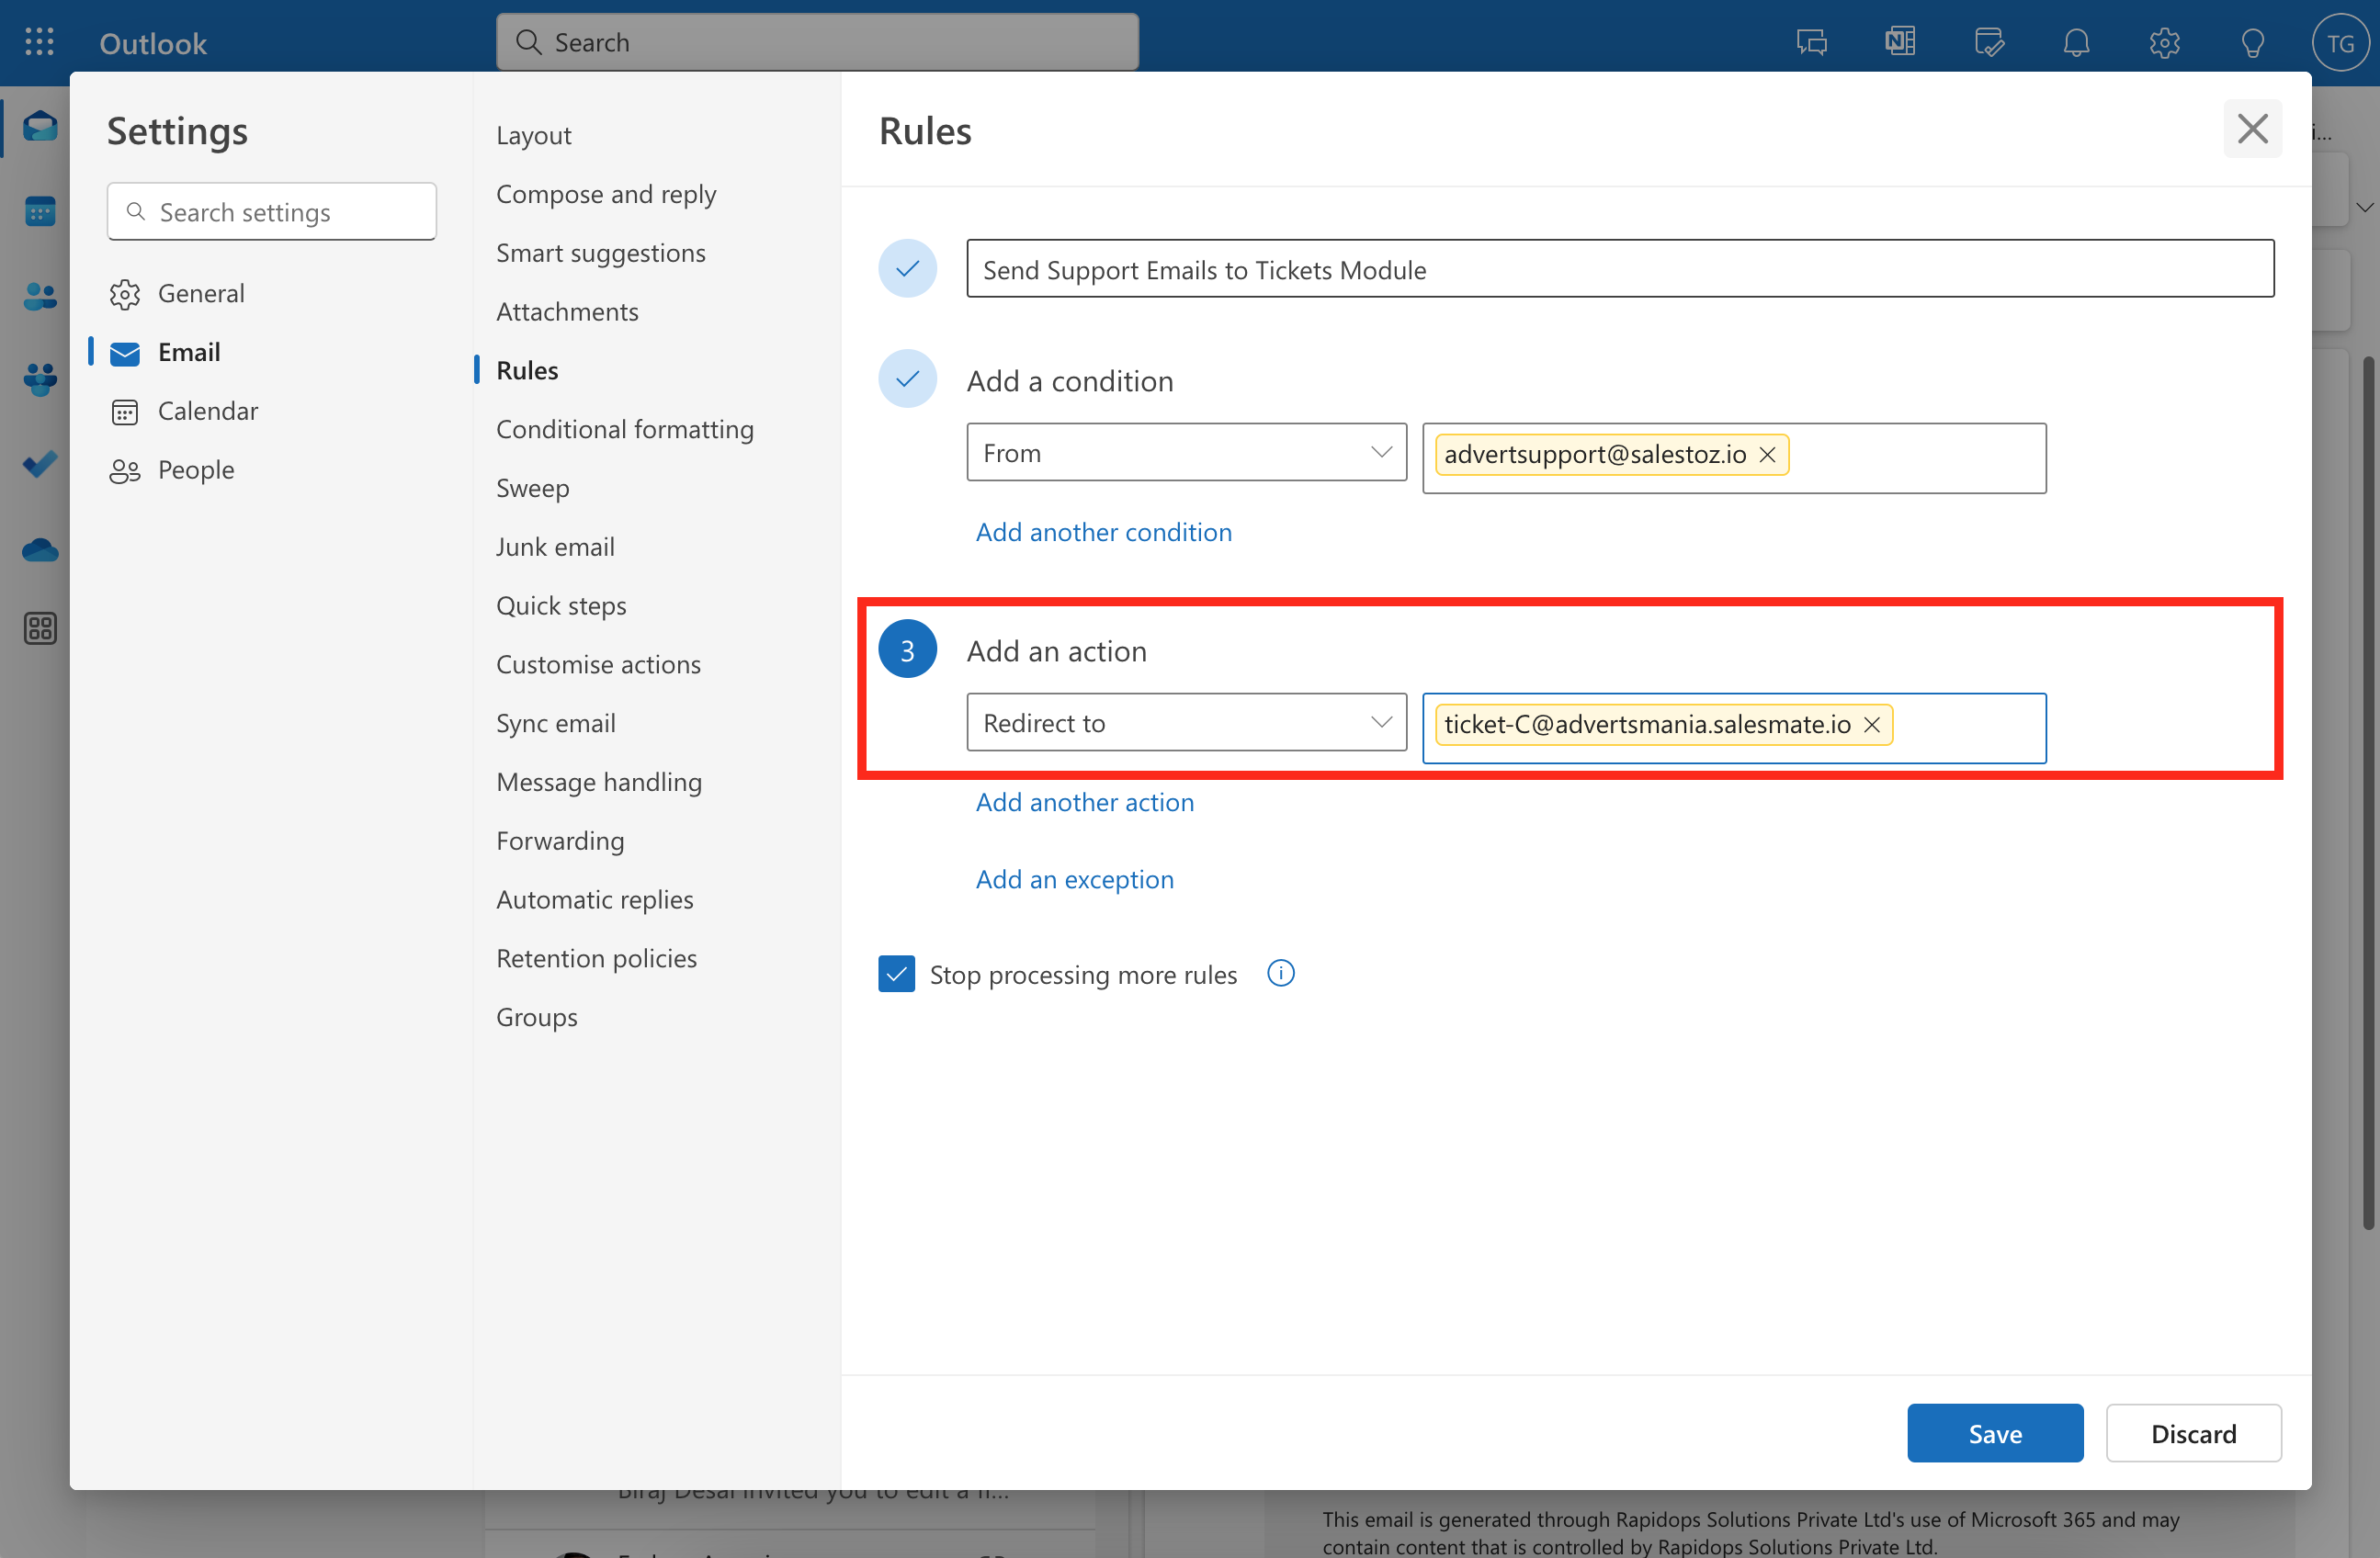Expand the collapsed email details chevron on the right
This screenshot has height=1558, width=2380.
point(2365,207)
